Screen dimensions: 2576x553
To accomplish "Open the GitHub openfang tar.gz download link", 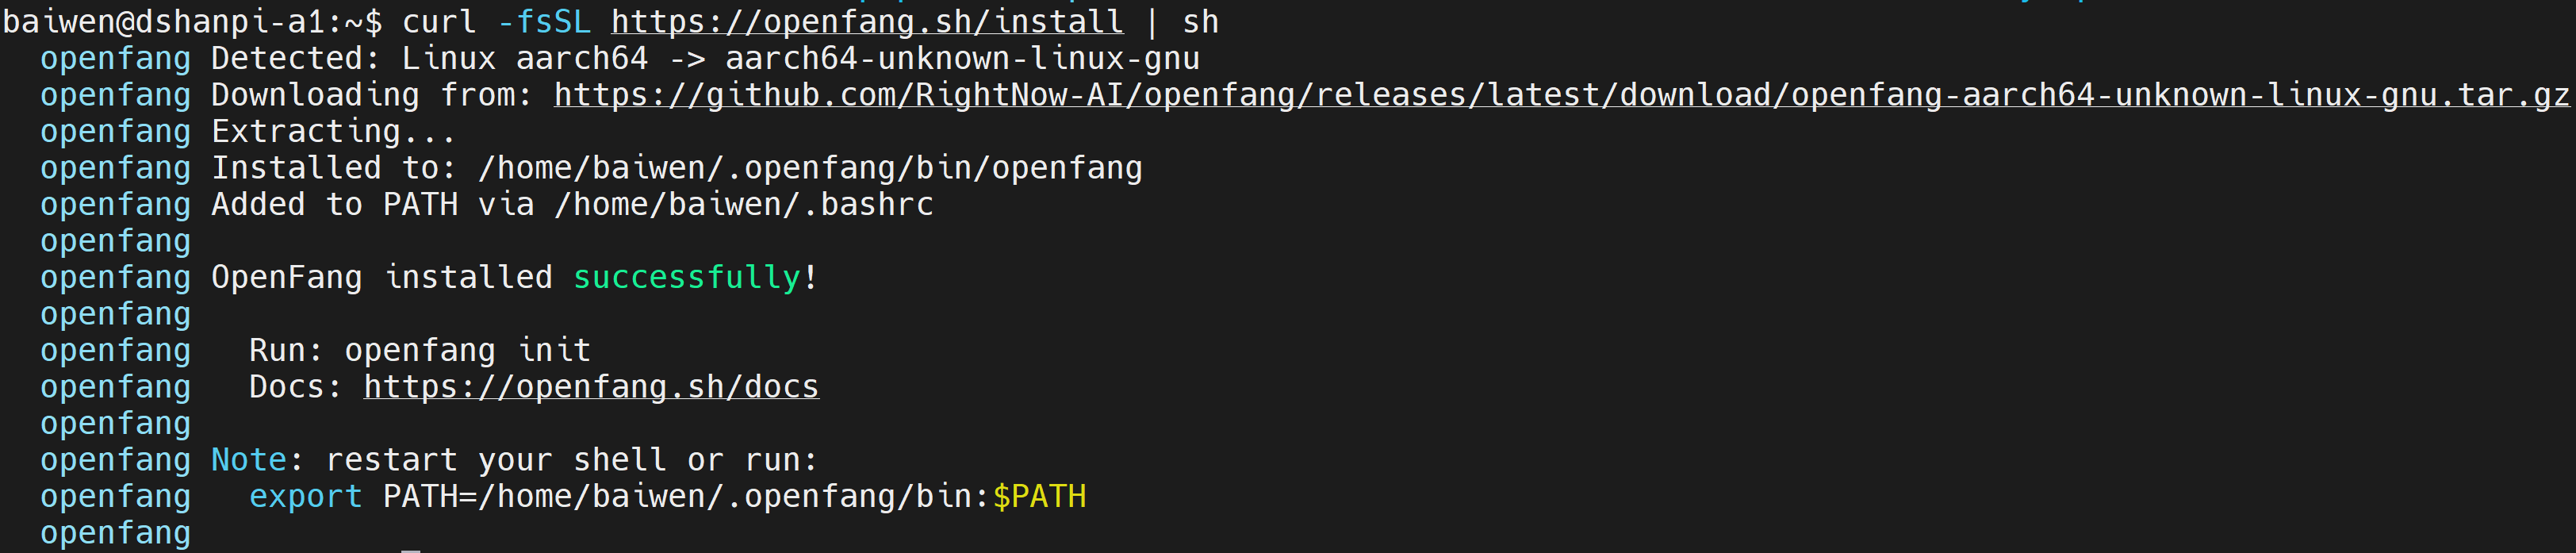I will 1561,95.
